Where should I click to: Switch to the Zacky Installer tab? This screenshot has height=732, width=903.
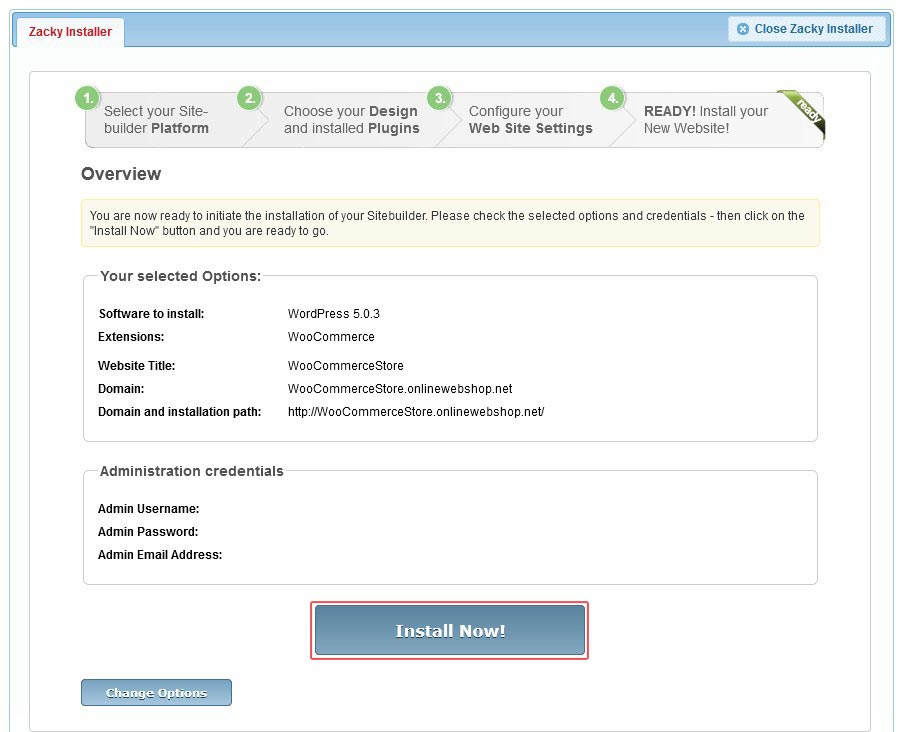point(67,31)
